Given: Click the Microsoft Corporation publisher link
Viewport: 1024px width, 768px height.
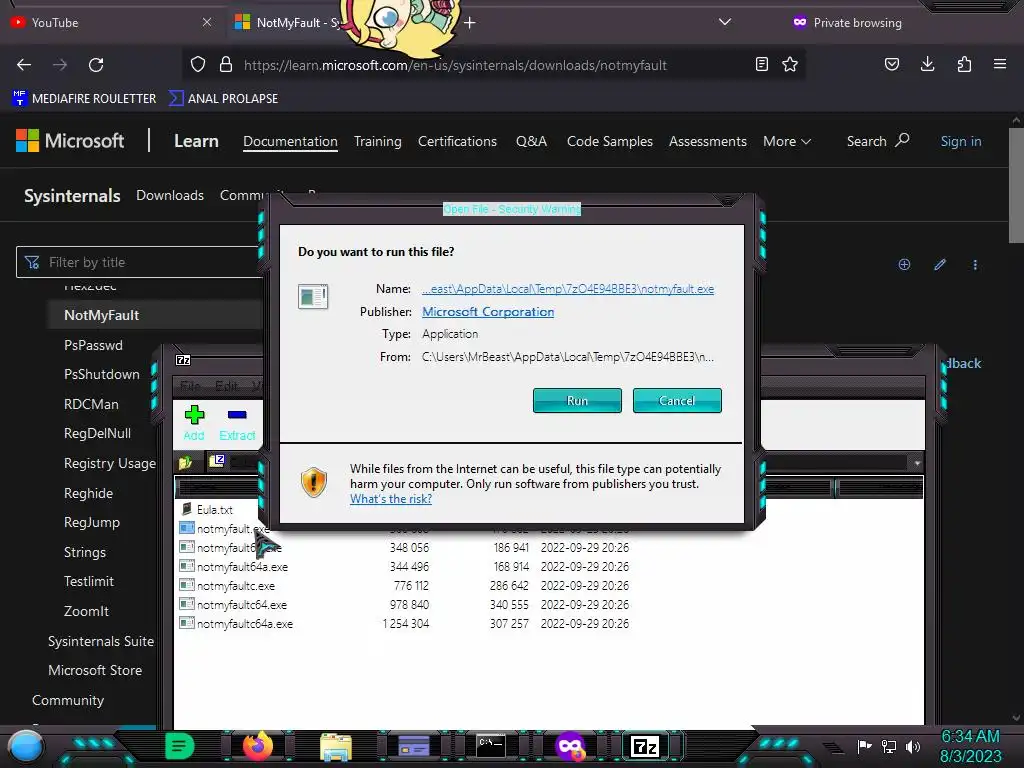Looking at the screenshot, I should point(488,312).
